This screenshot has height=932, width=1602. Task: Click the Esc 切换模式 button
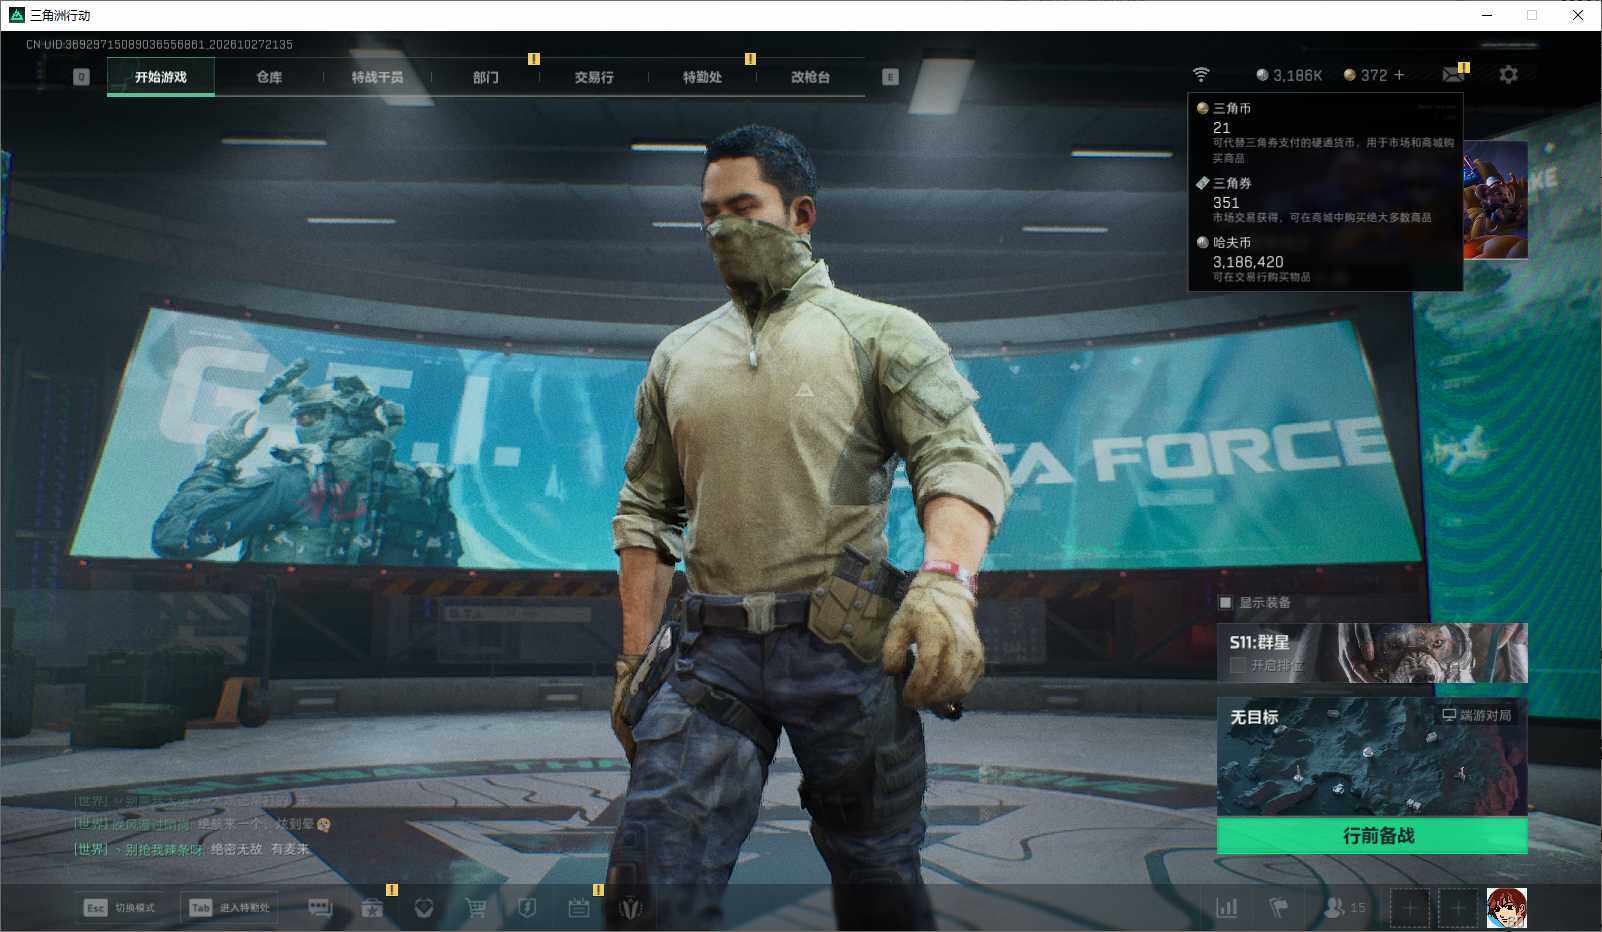tap(121, 908)
